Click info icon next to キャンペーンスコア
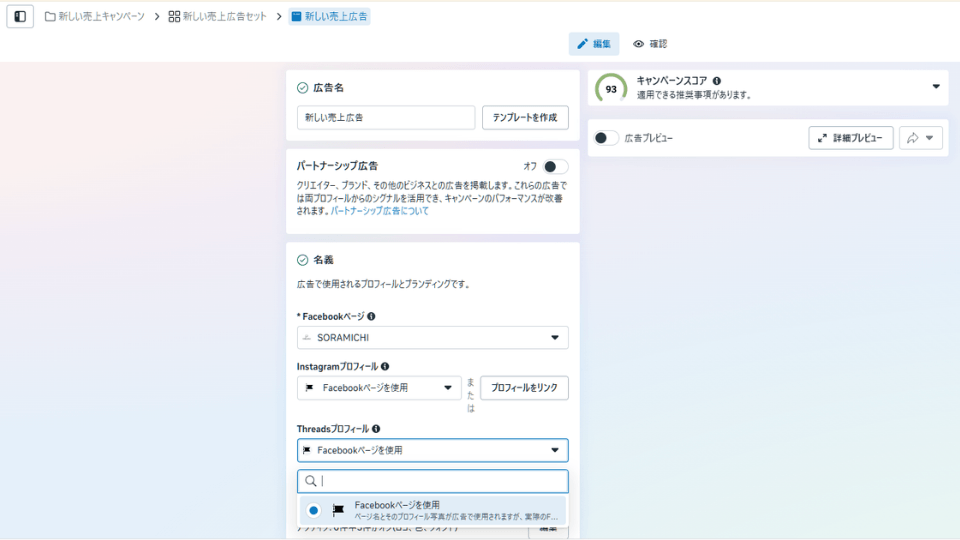 [716, 81]
